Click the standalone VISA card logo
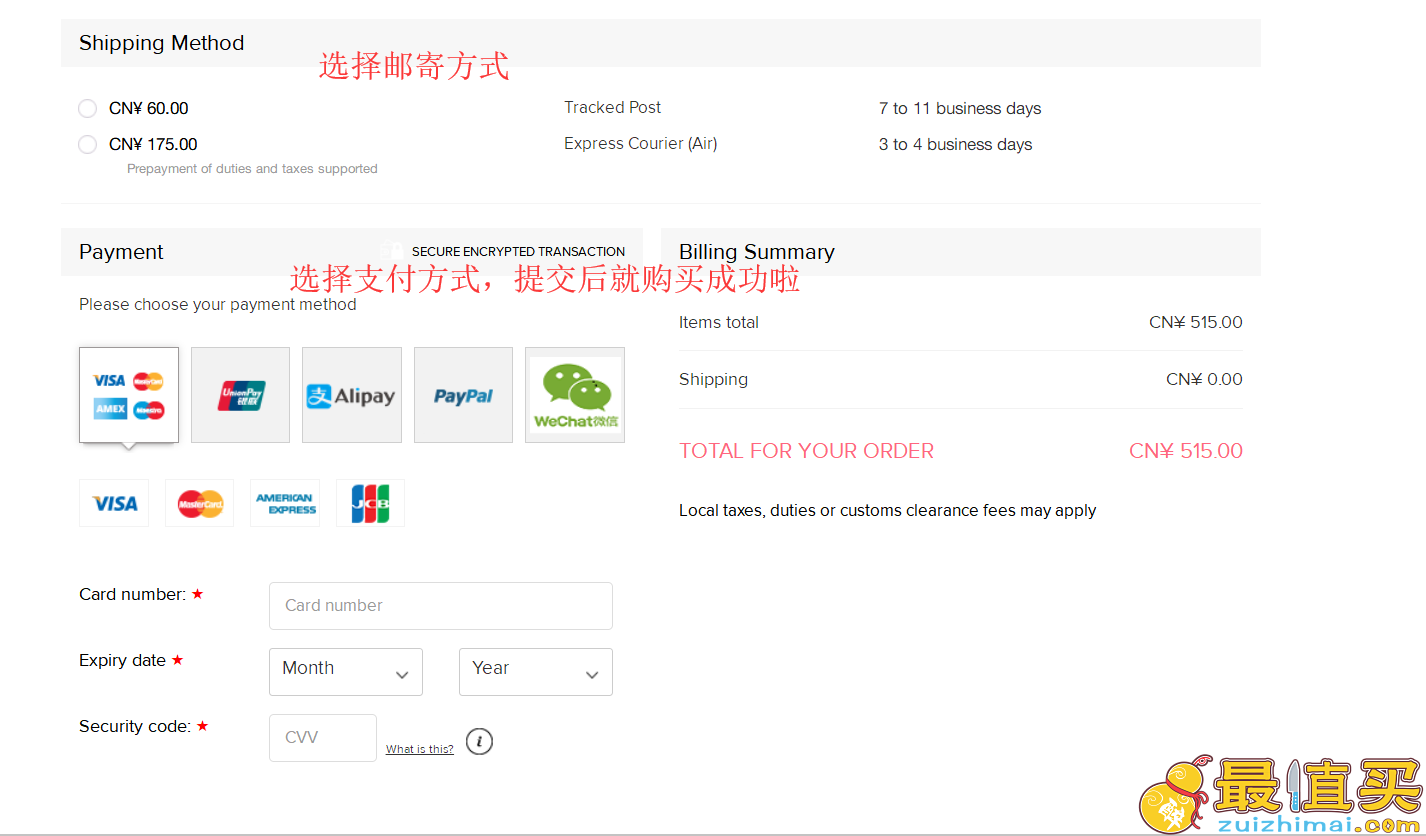1426x836 pixels. click(114, 503)
